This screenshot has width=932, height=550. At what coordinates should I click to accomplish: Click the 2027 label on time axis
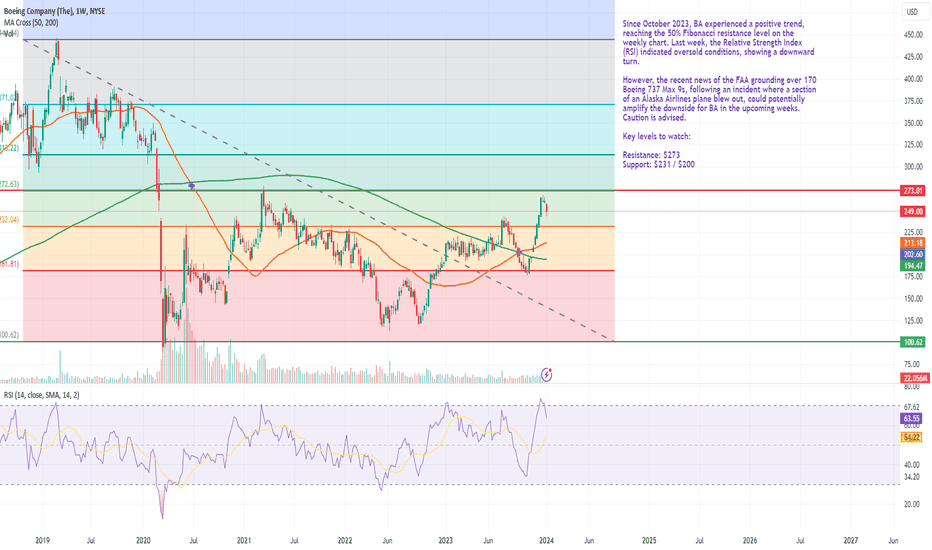pyautogui.click(x=851, y=540)
